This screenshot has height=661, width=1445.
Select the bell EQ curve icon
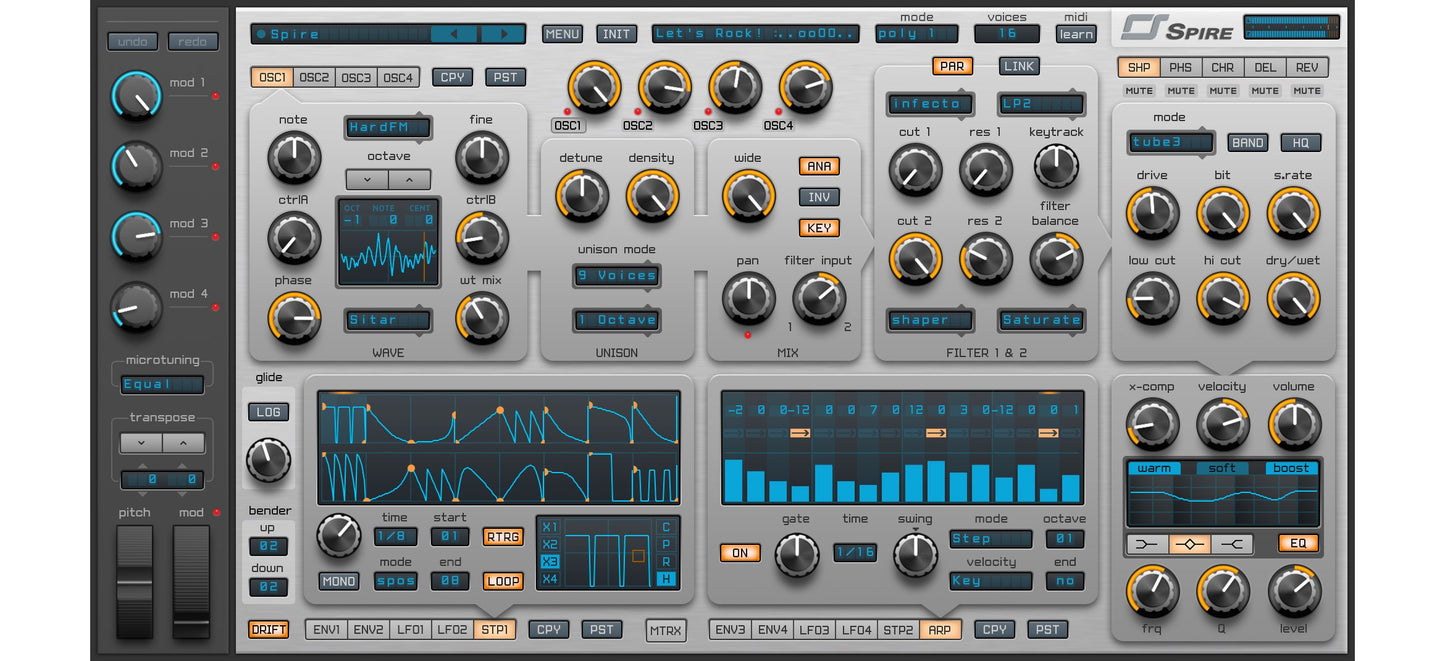coord(1190,544)
